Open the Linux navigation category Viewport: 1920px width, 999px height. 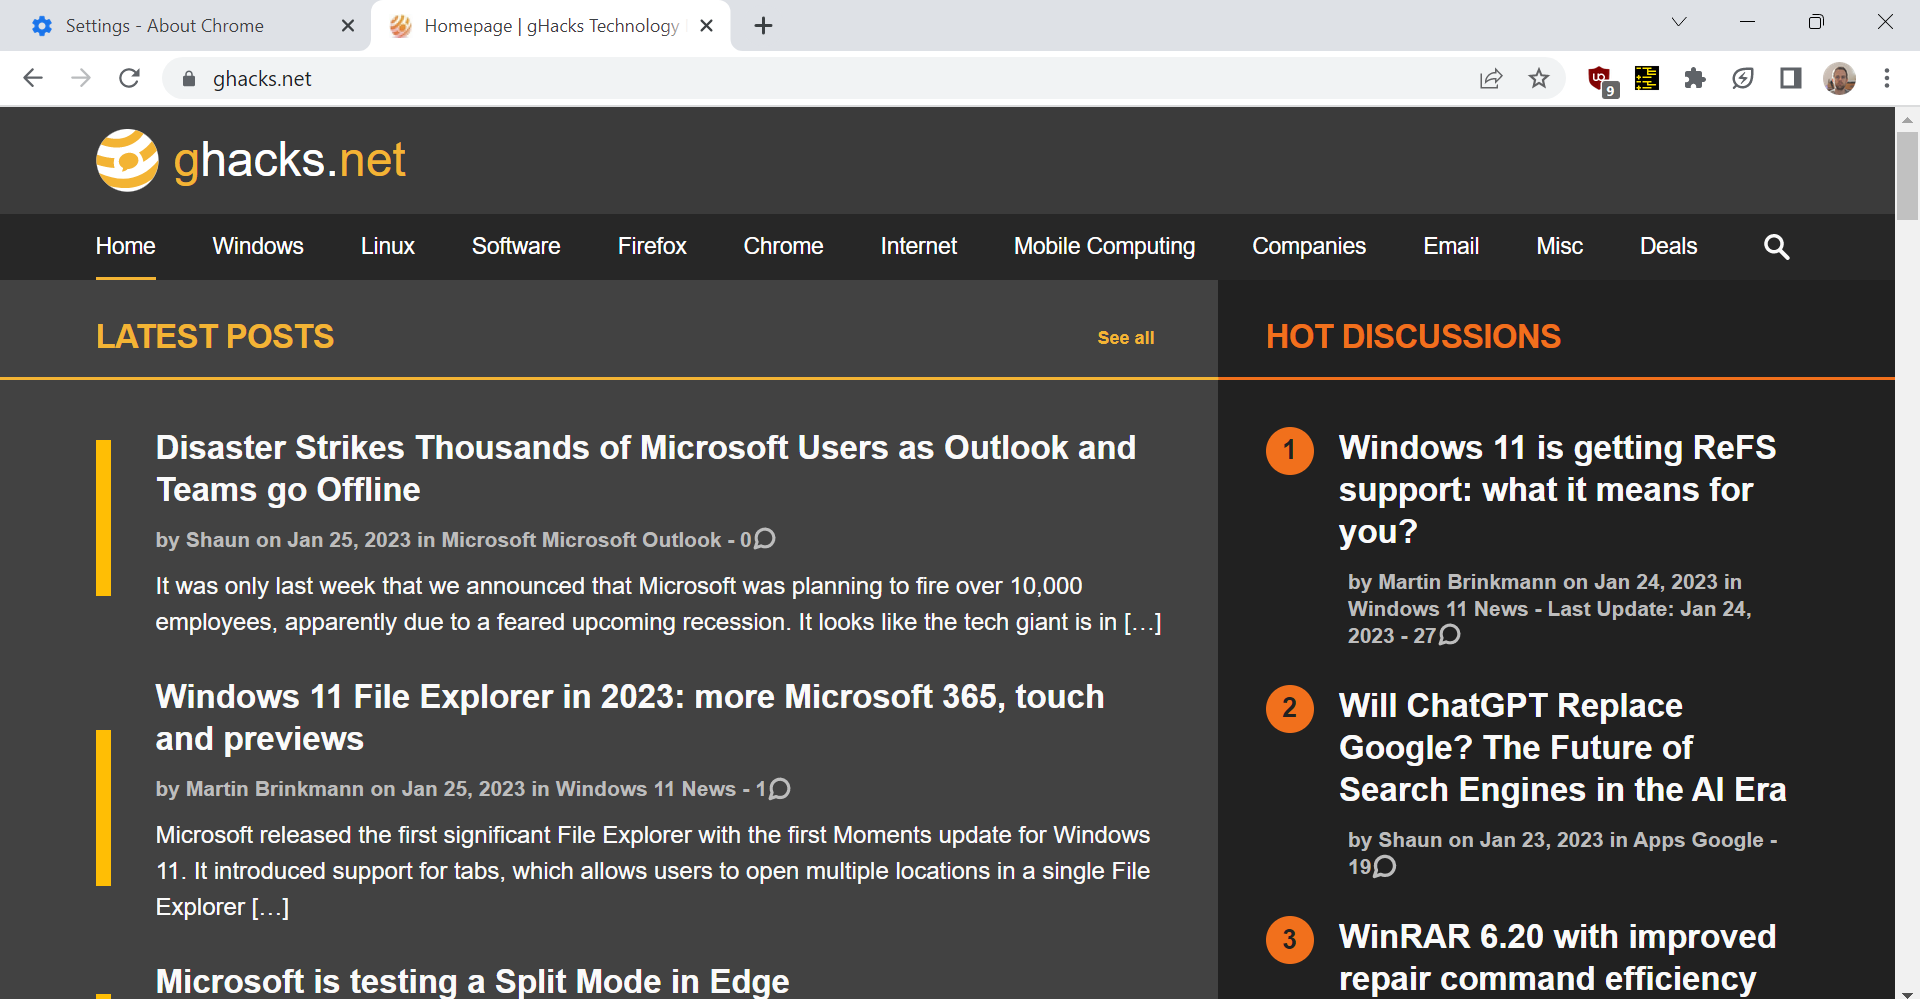pyautogui.click(x=388, y=246)
